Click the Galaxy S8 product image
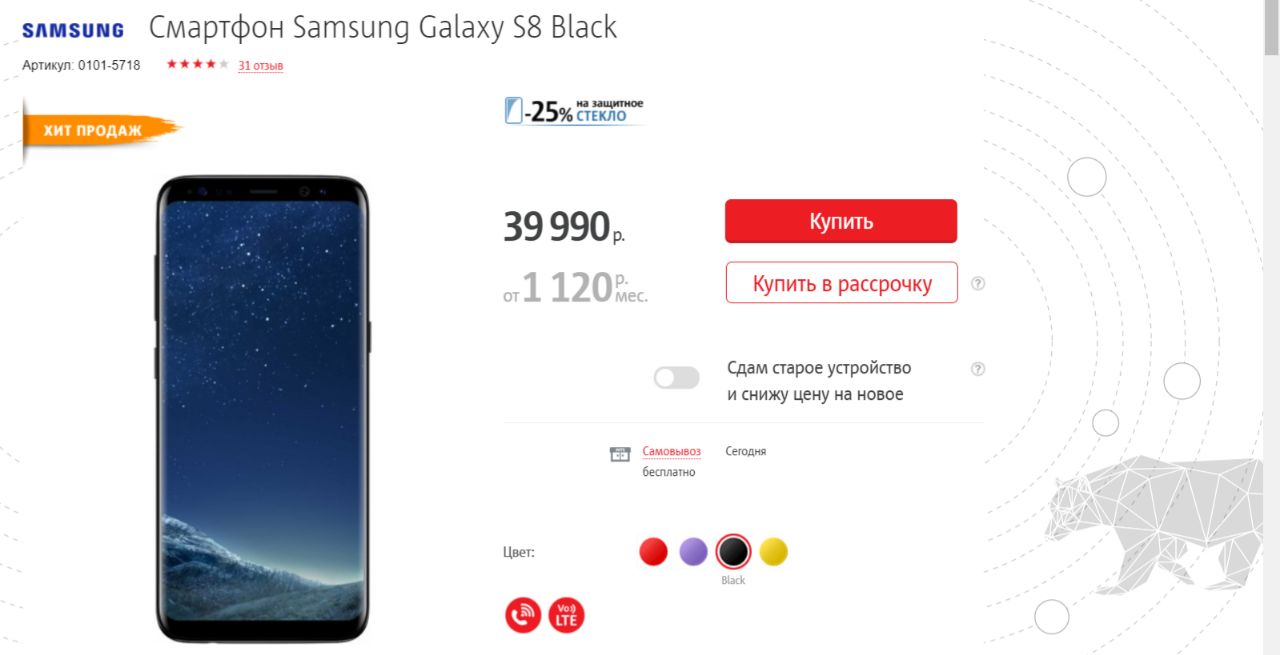 263,410
